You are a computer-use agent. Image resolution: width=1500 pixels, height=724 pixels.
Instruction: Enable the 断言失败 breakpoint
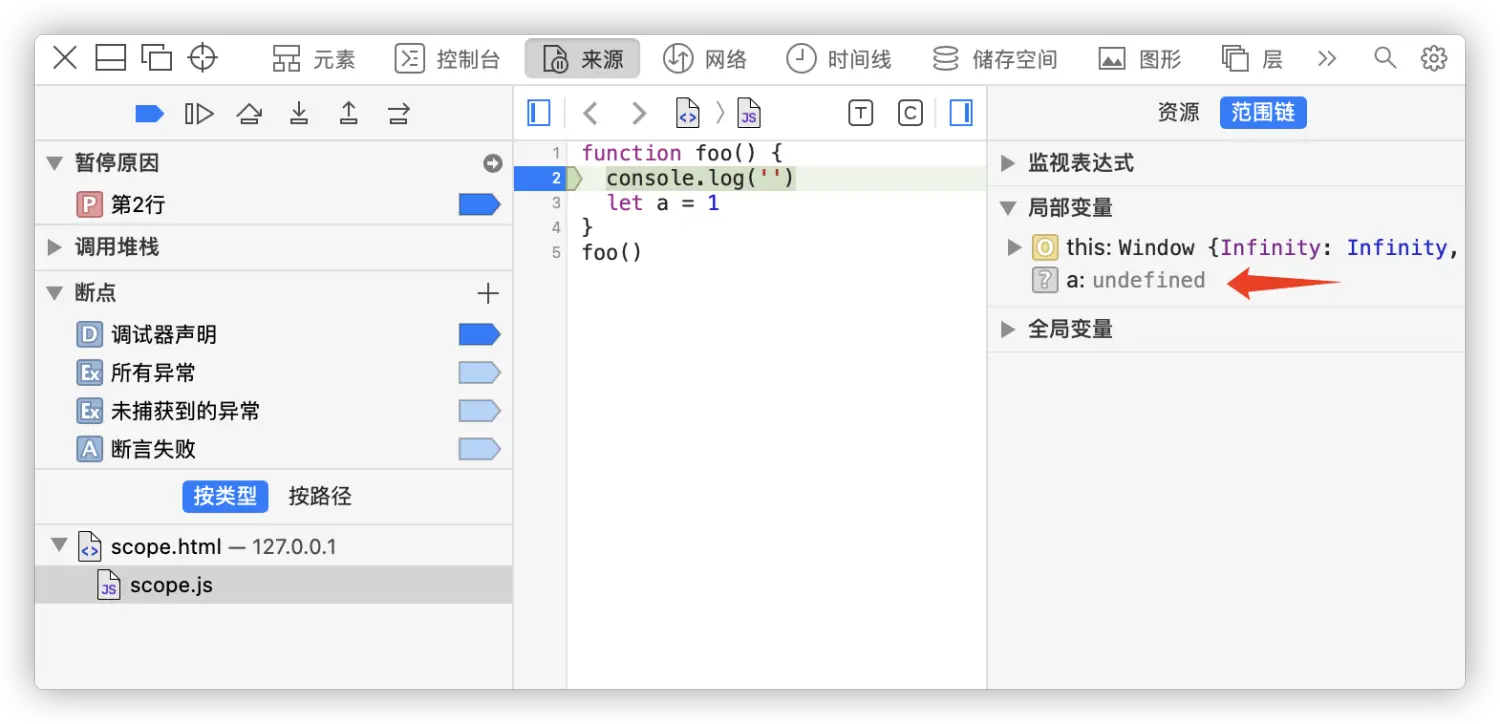[479, 449]
